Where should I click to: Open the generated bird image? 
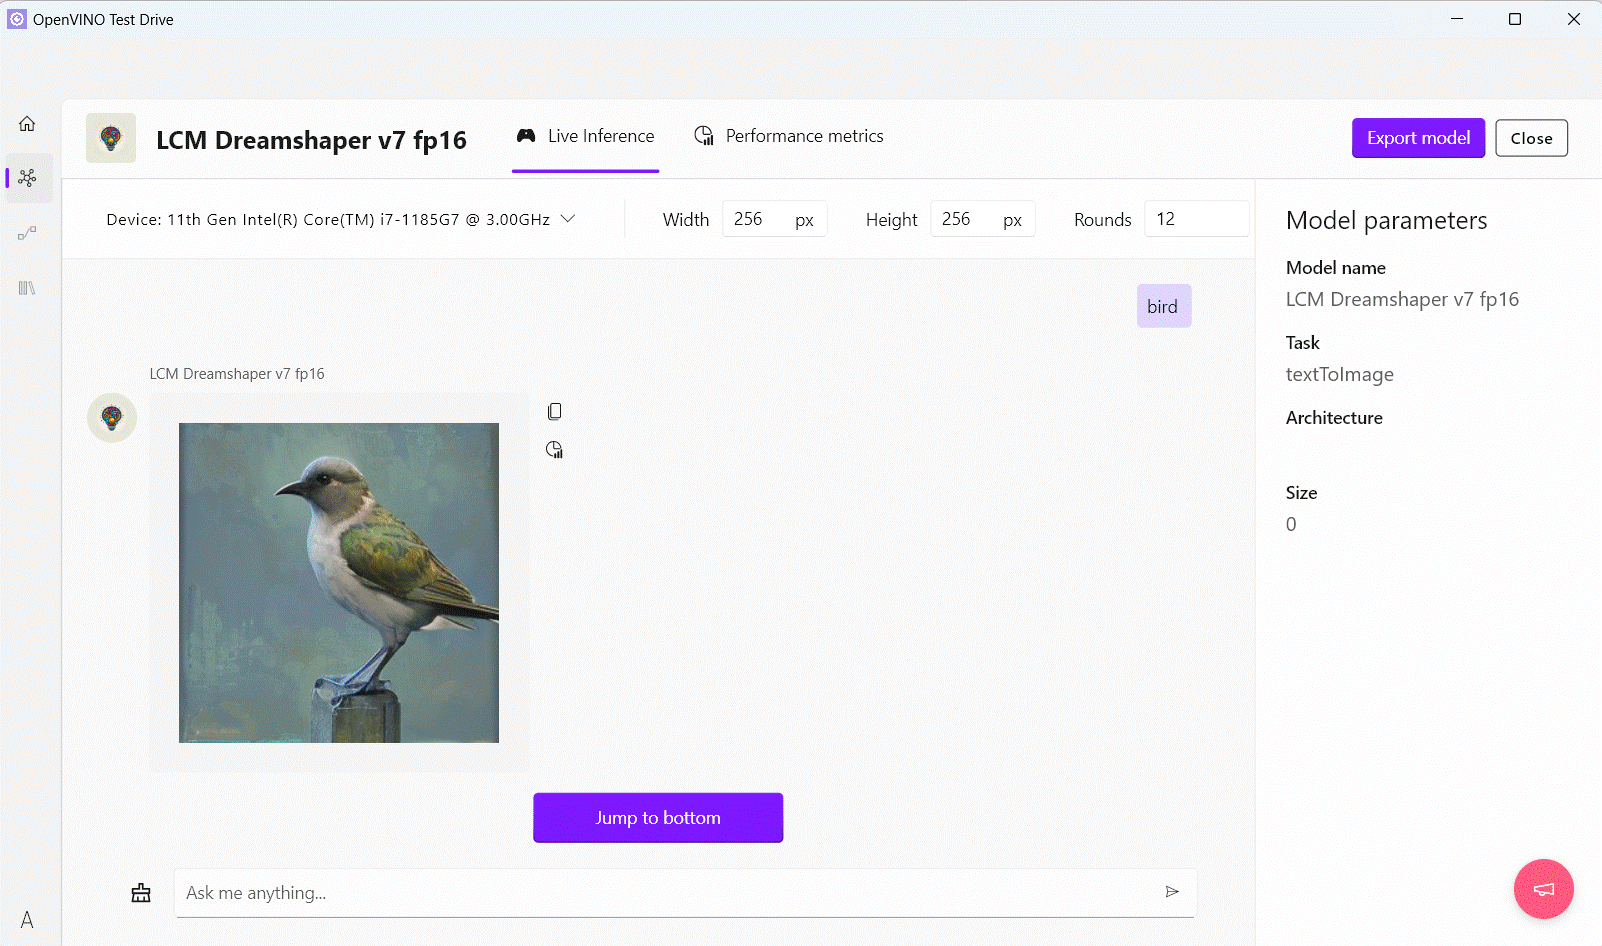tap(339, 583)
